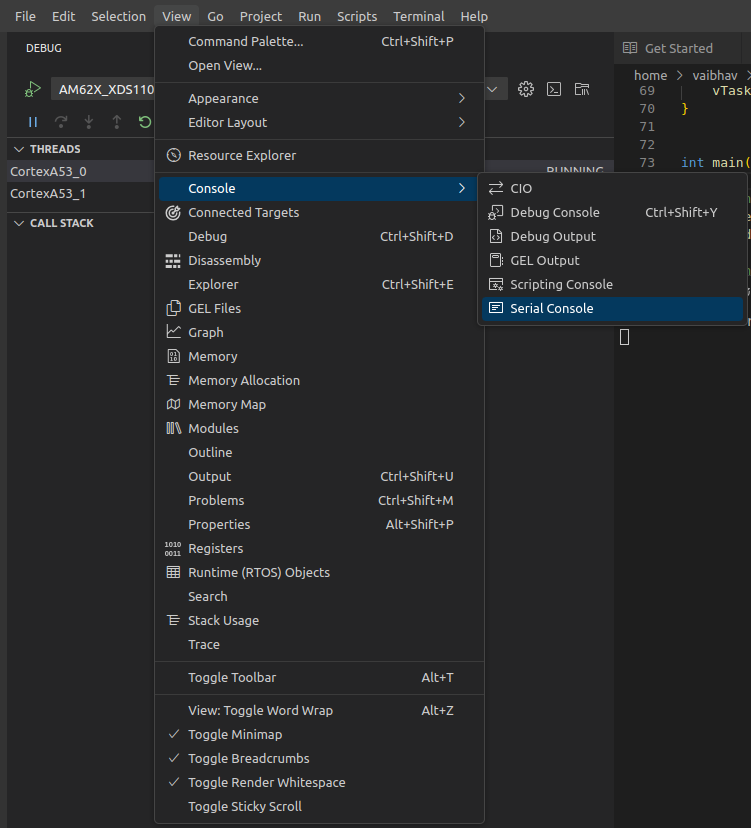Image resolution: width=751 pixels, height=828 pixels.
Task: Choose GEL Output in the Console submenu
Action: pyautogui.click(x=544, y=261)
